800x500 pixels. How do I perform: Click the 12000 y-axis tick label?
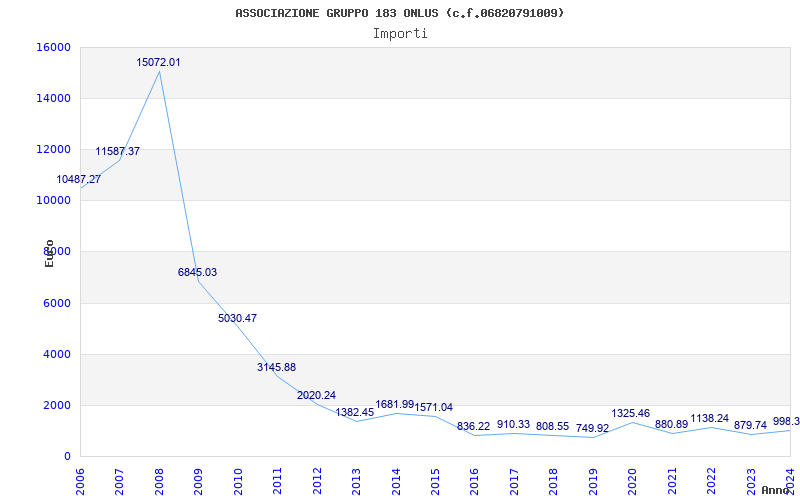point(54,149)
